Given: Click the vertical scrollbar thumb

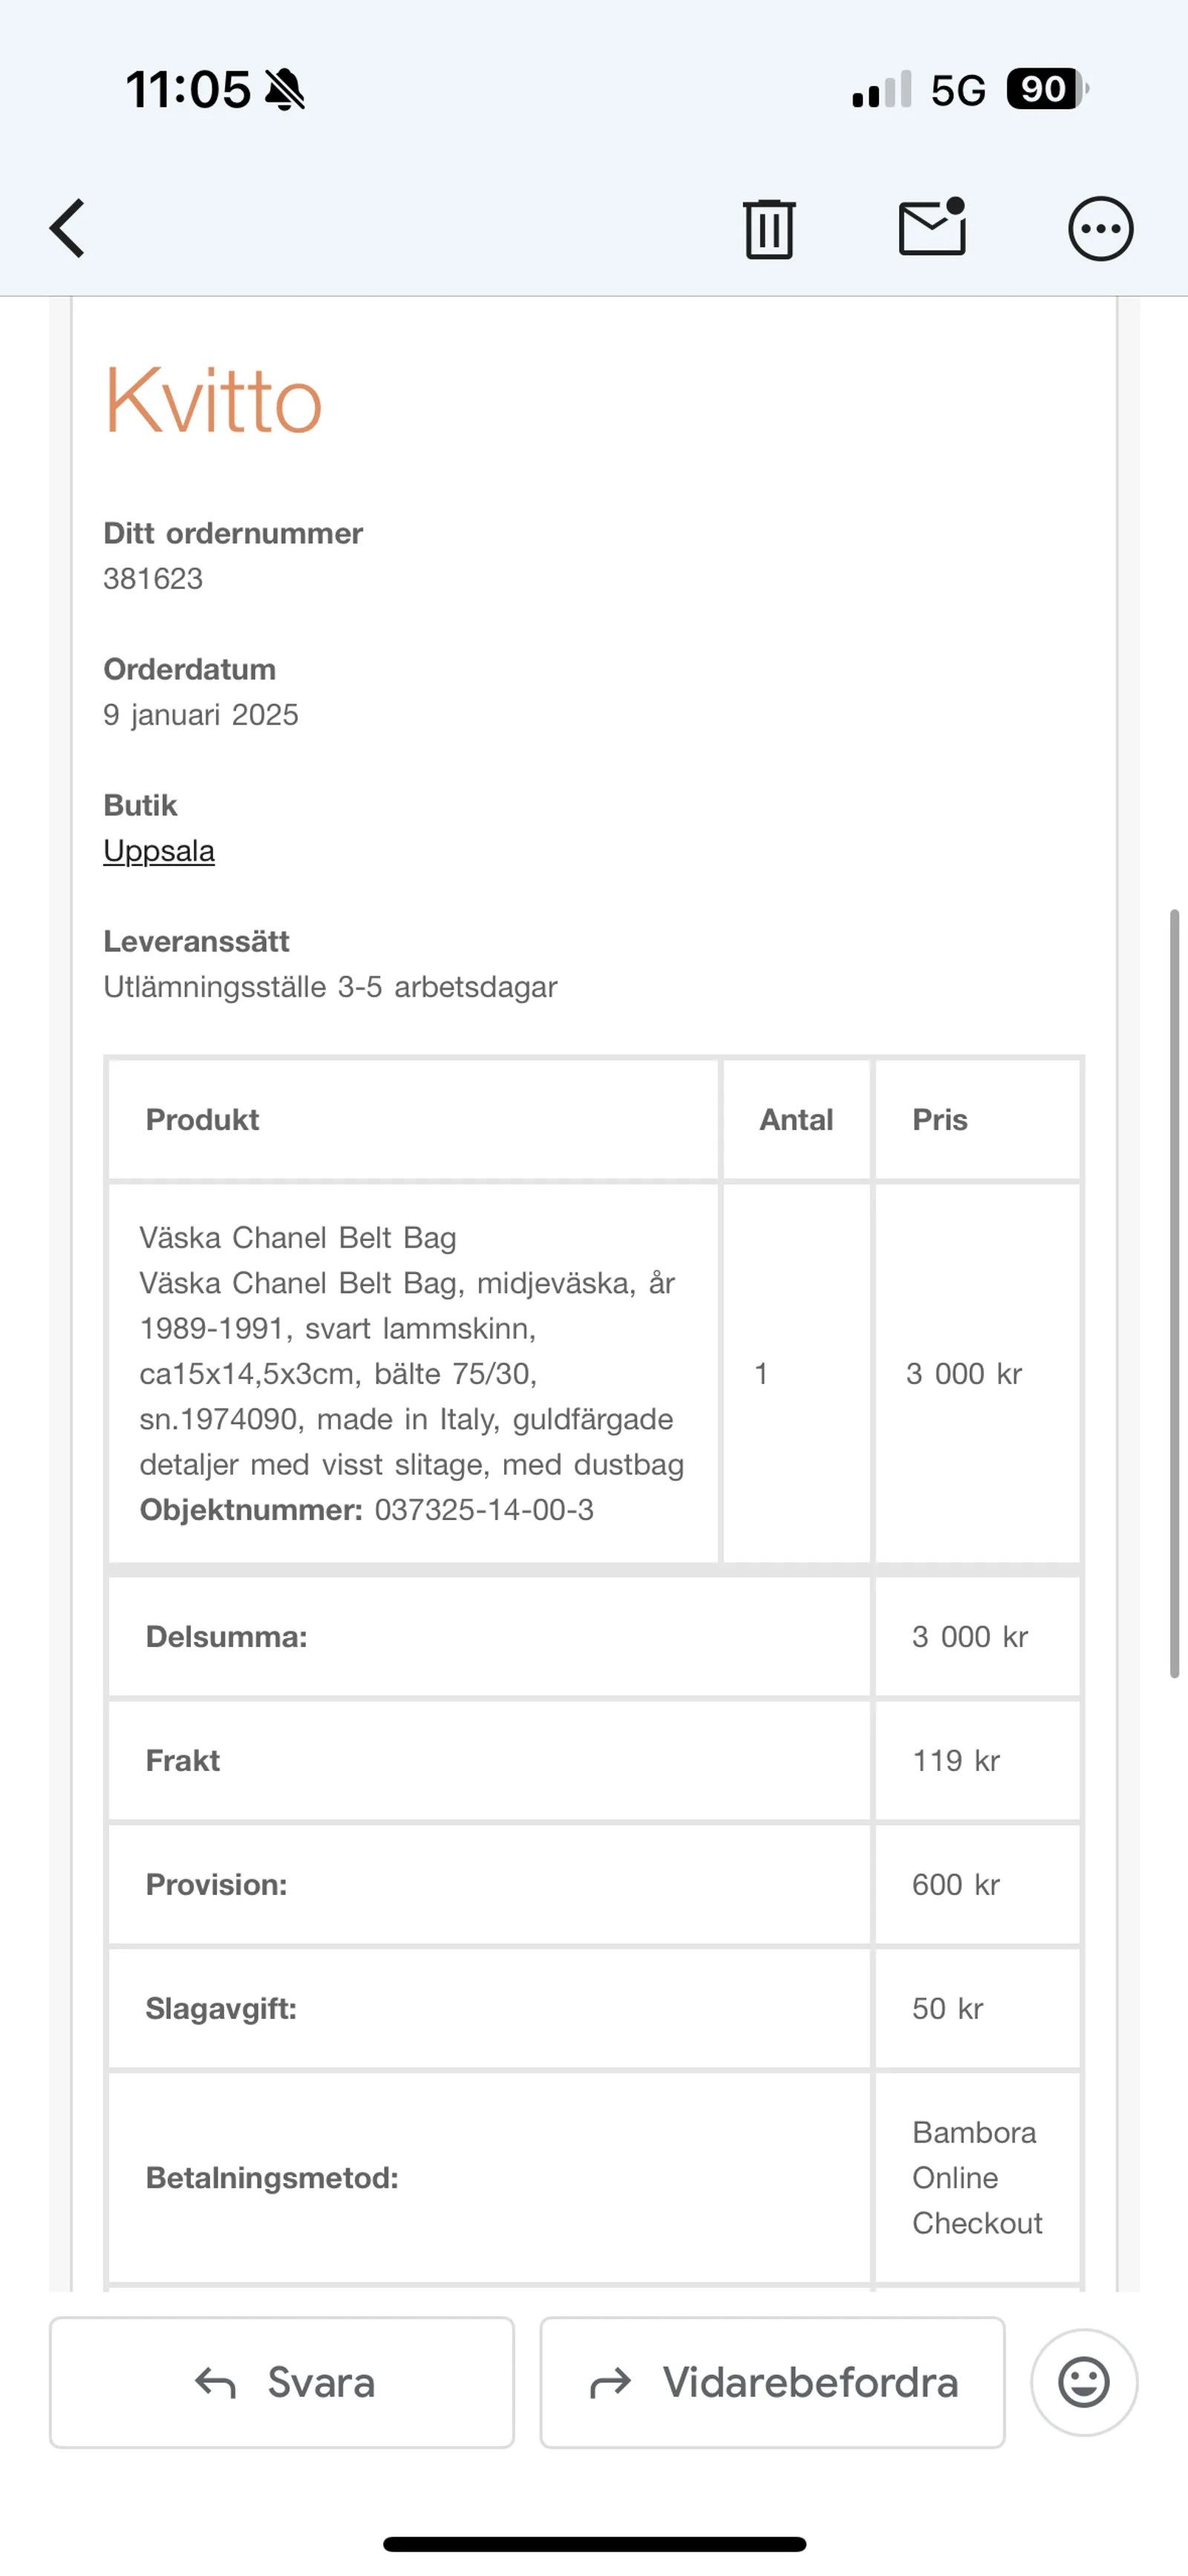Looking at the screenshot, I should tap(1175, 1293).
